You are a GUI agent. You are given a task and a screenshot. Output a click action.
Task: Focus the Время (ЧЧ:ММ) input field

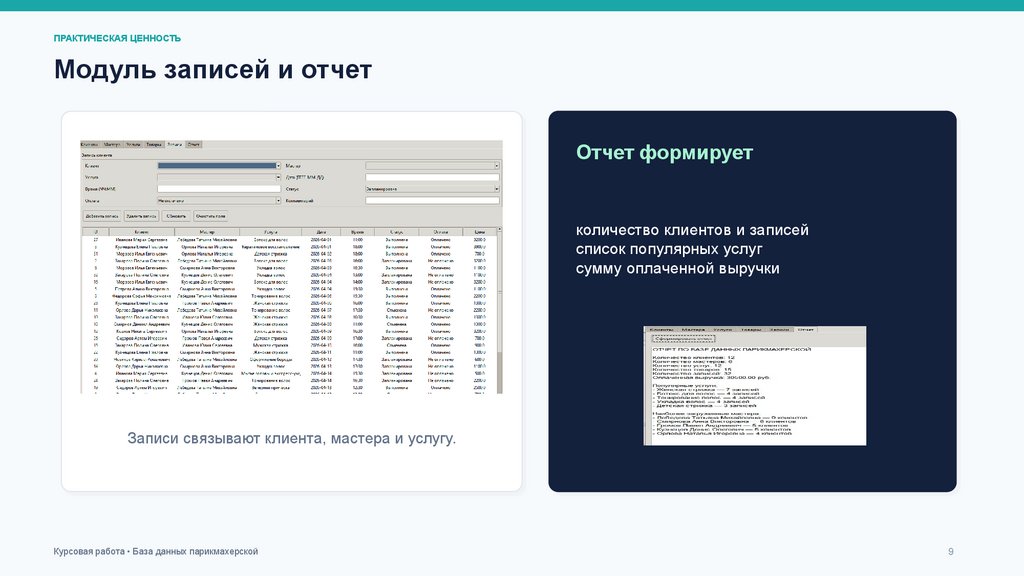click(219, 189)
